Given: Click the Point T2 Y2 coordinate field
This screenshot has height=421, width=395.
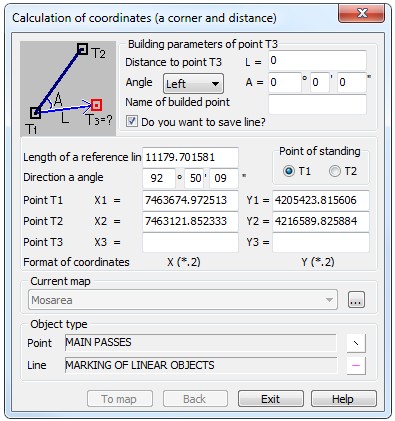Looking at the screenshot, I should 321,221.
